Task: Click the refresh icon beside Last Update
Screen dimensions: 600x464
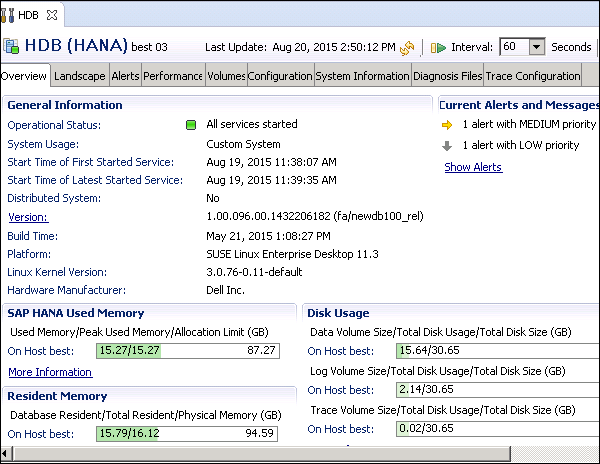Action: (x=407, y=47)
